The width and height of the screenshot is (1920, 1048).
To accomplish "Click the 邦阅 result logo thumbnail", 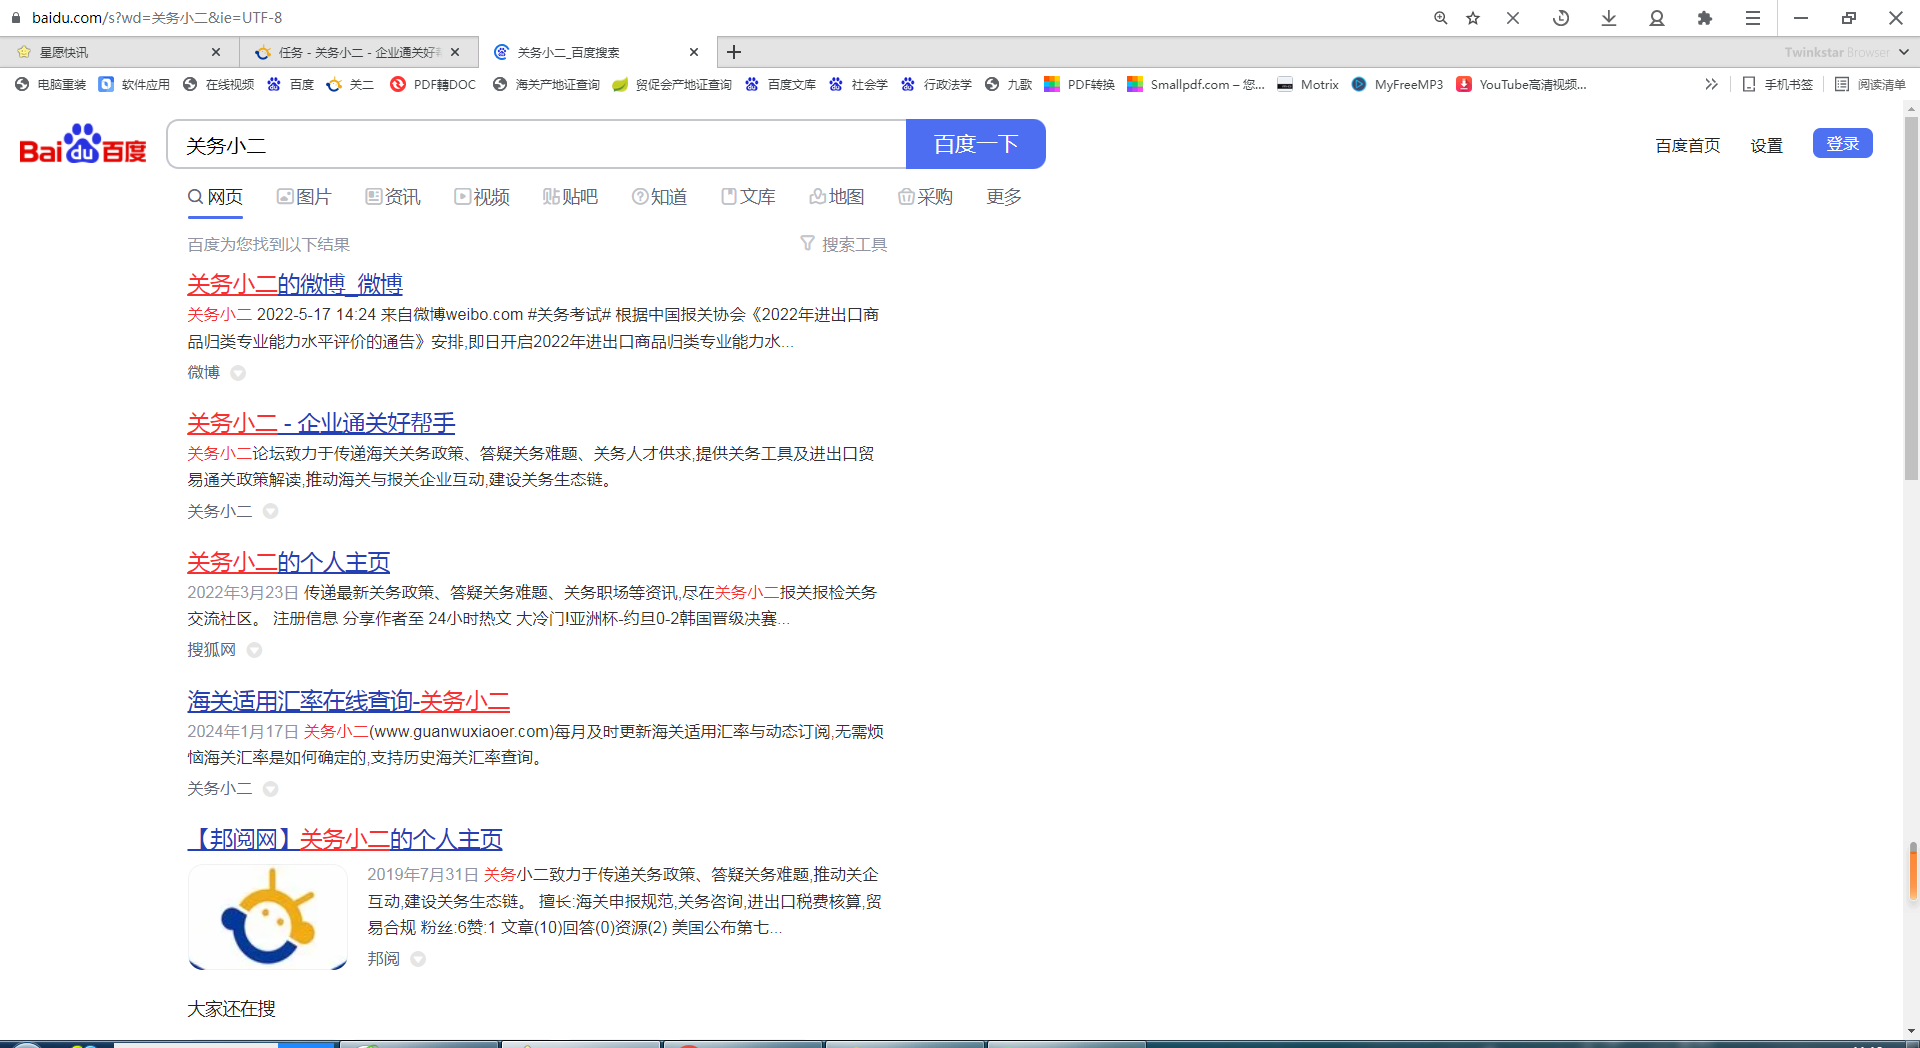I will 268,917.
